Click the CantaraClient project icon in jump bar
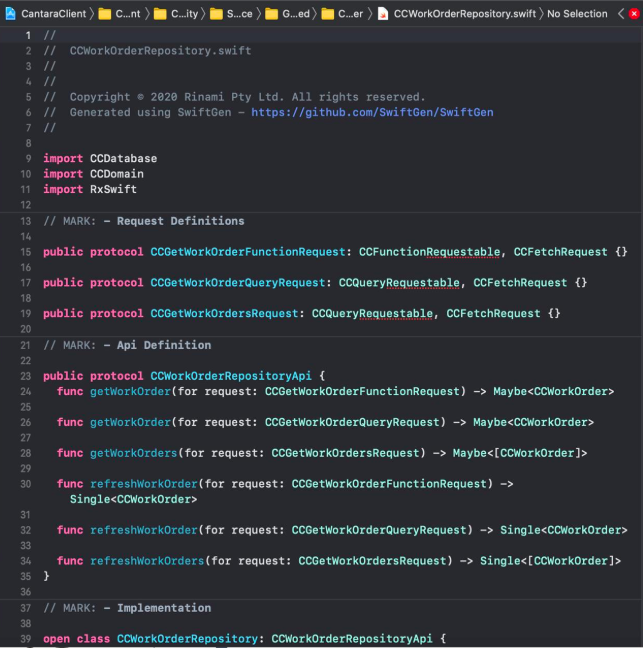Image resolution: width=643 pixels, height=648 pixels. [10, 13]
